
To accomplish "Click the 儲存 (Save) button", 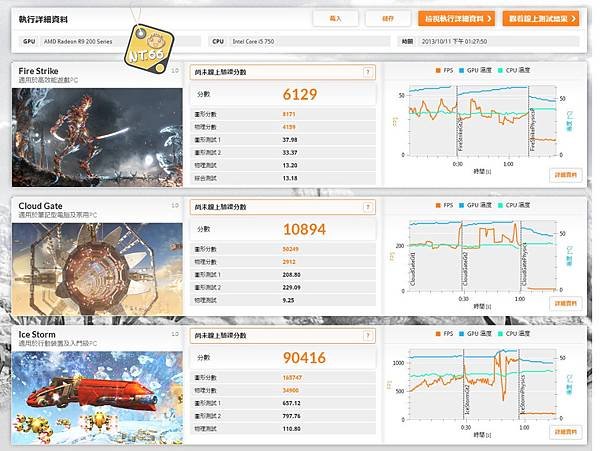I will [388, 18].
